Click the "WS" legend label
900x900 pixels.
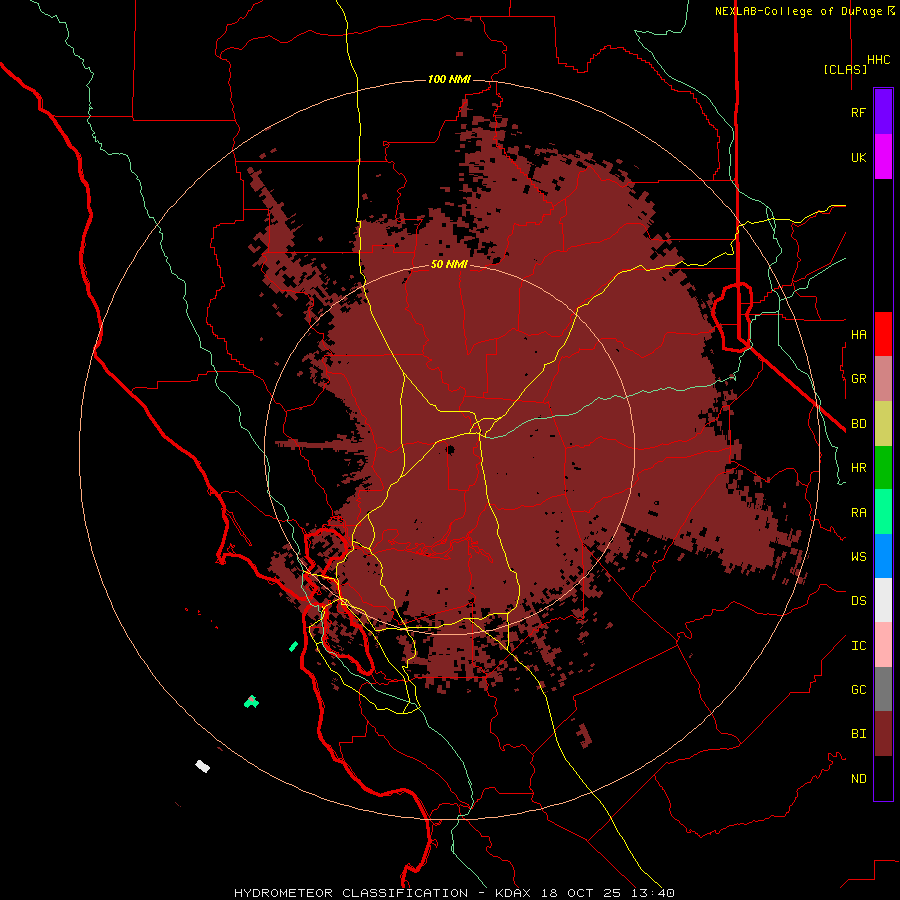pyautogui.click(x=858, y=557)
